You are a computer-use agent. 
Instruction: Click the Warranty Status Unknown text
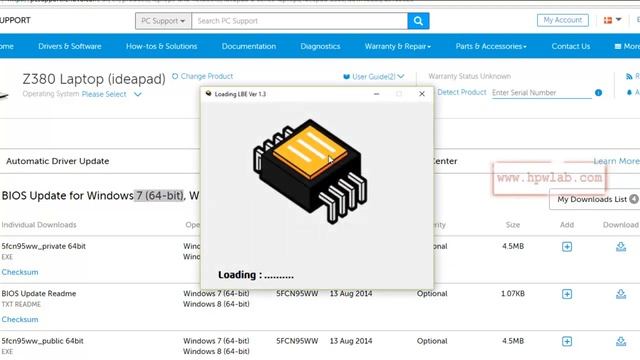469,76
